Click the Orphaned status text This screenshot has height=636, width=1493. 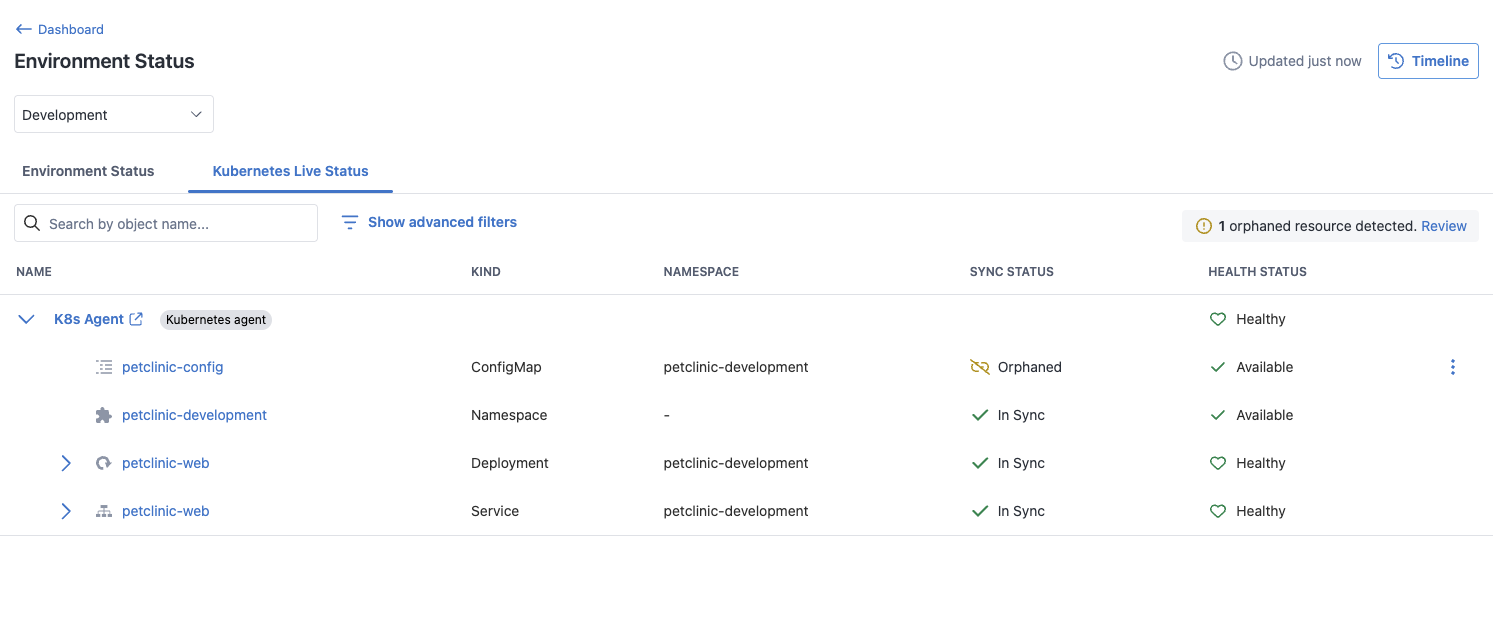[x=1030, y=367]
